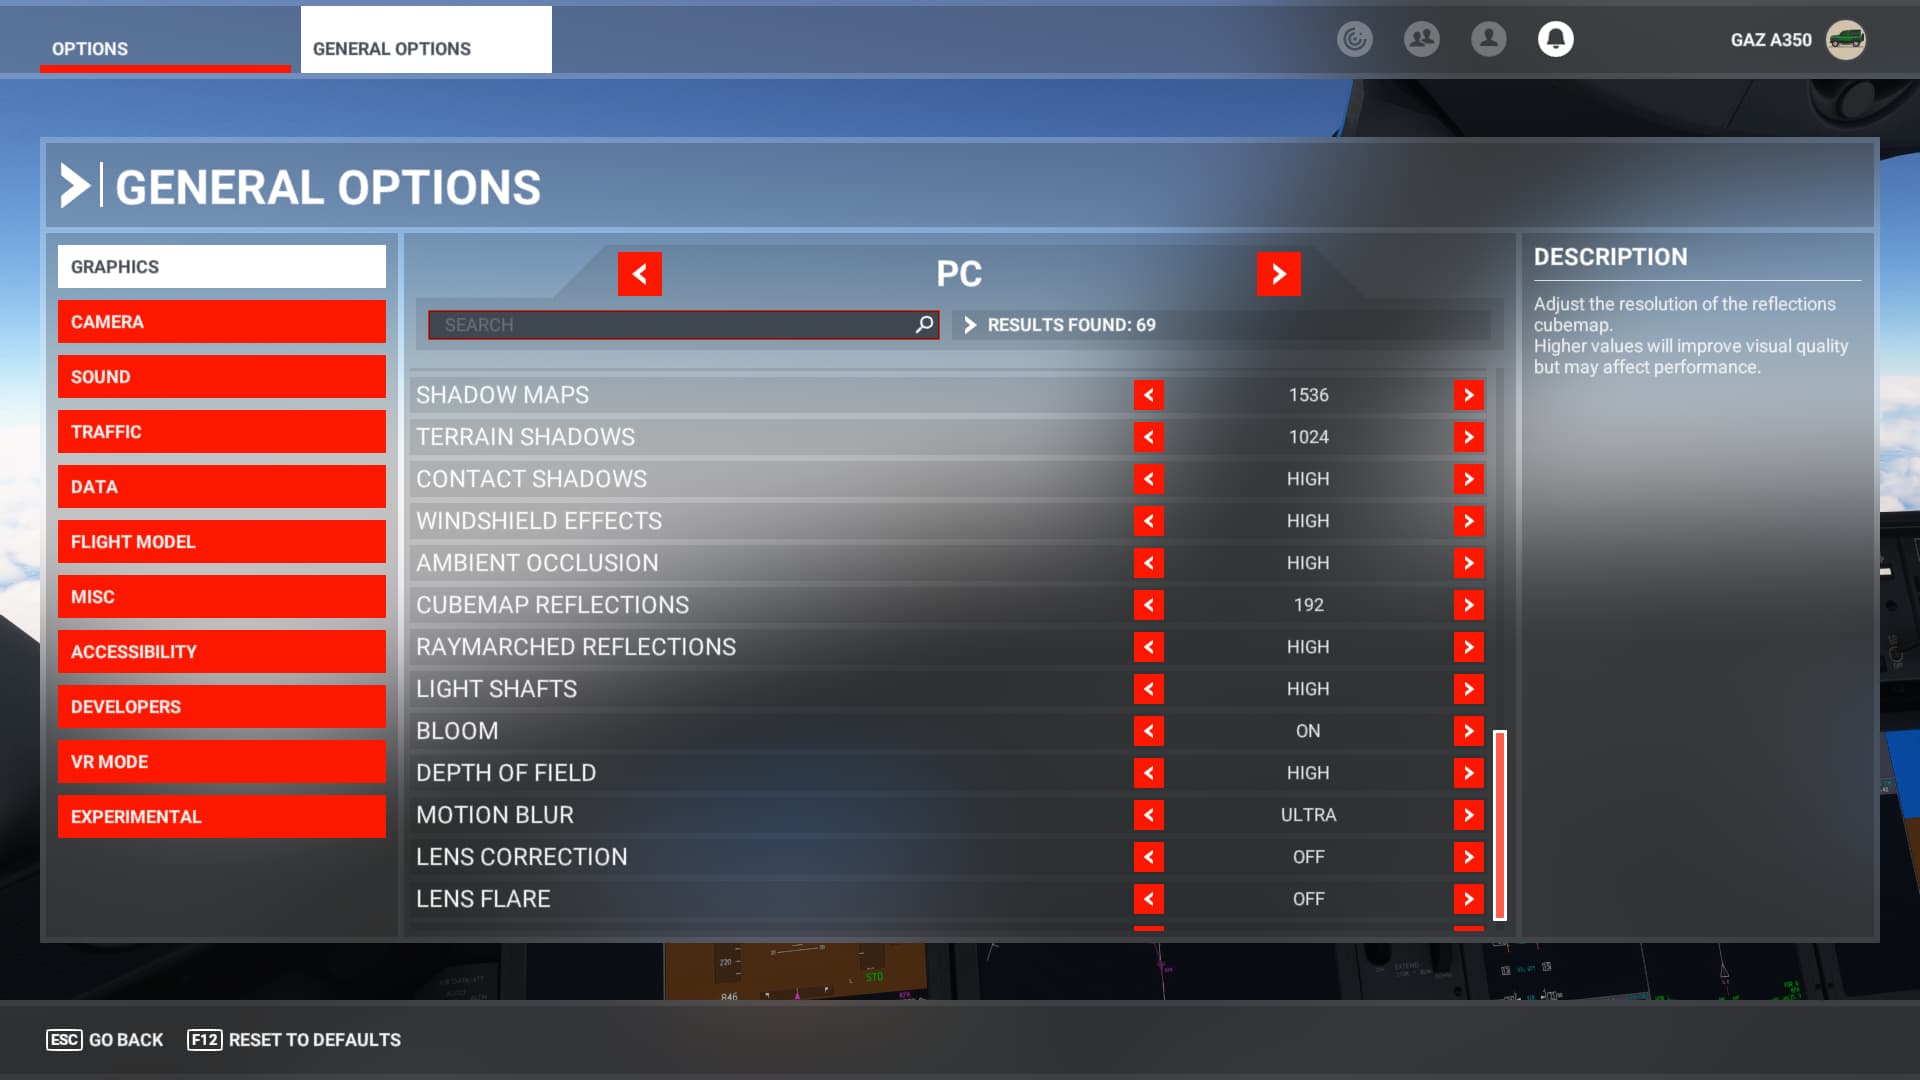Raise Depth of Field setting
The width and height of the screenshot is (1920, 1080).
click(x=1468, y=773)
